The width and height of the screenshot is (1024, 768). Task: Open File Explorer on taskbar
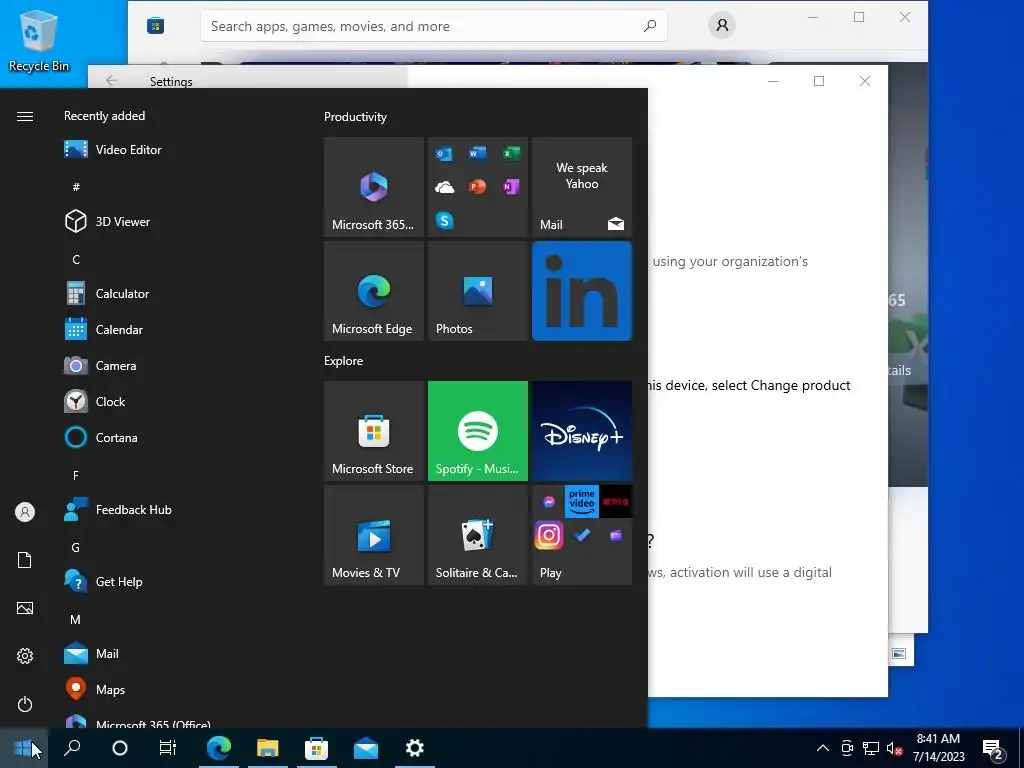coord(268,748)
